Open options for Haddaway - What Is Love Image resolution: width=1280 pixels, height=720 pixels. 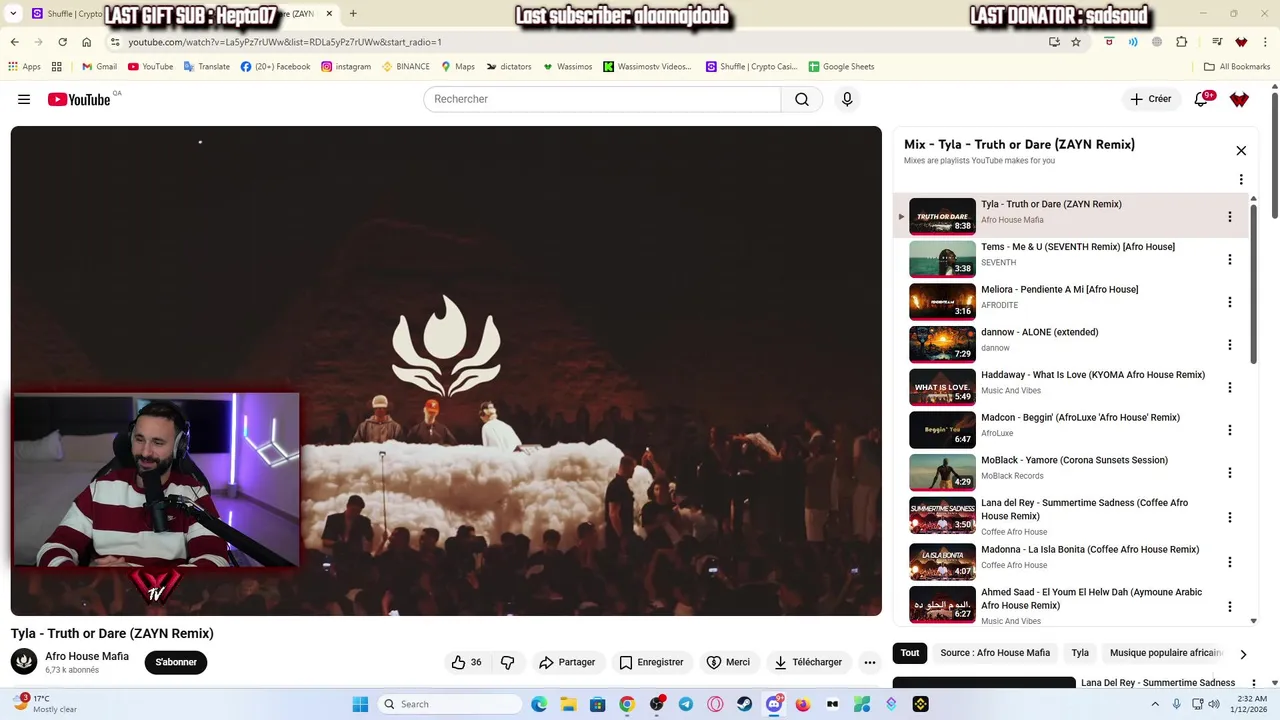click(x=1230, y=387)
